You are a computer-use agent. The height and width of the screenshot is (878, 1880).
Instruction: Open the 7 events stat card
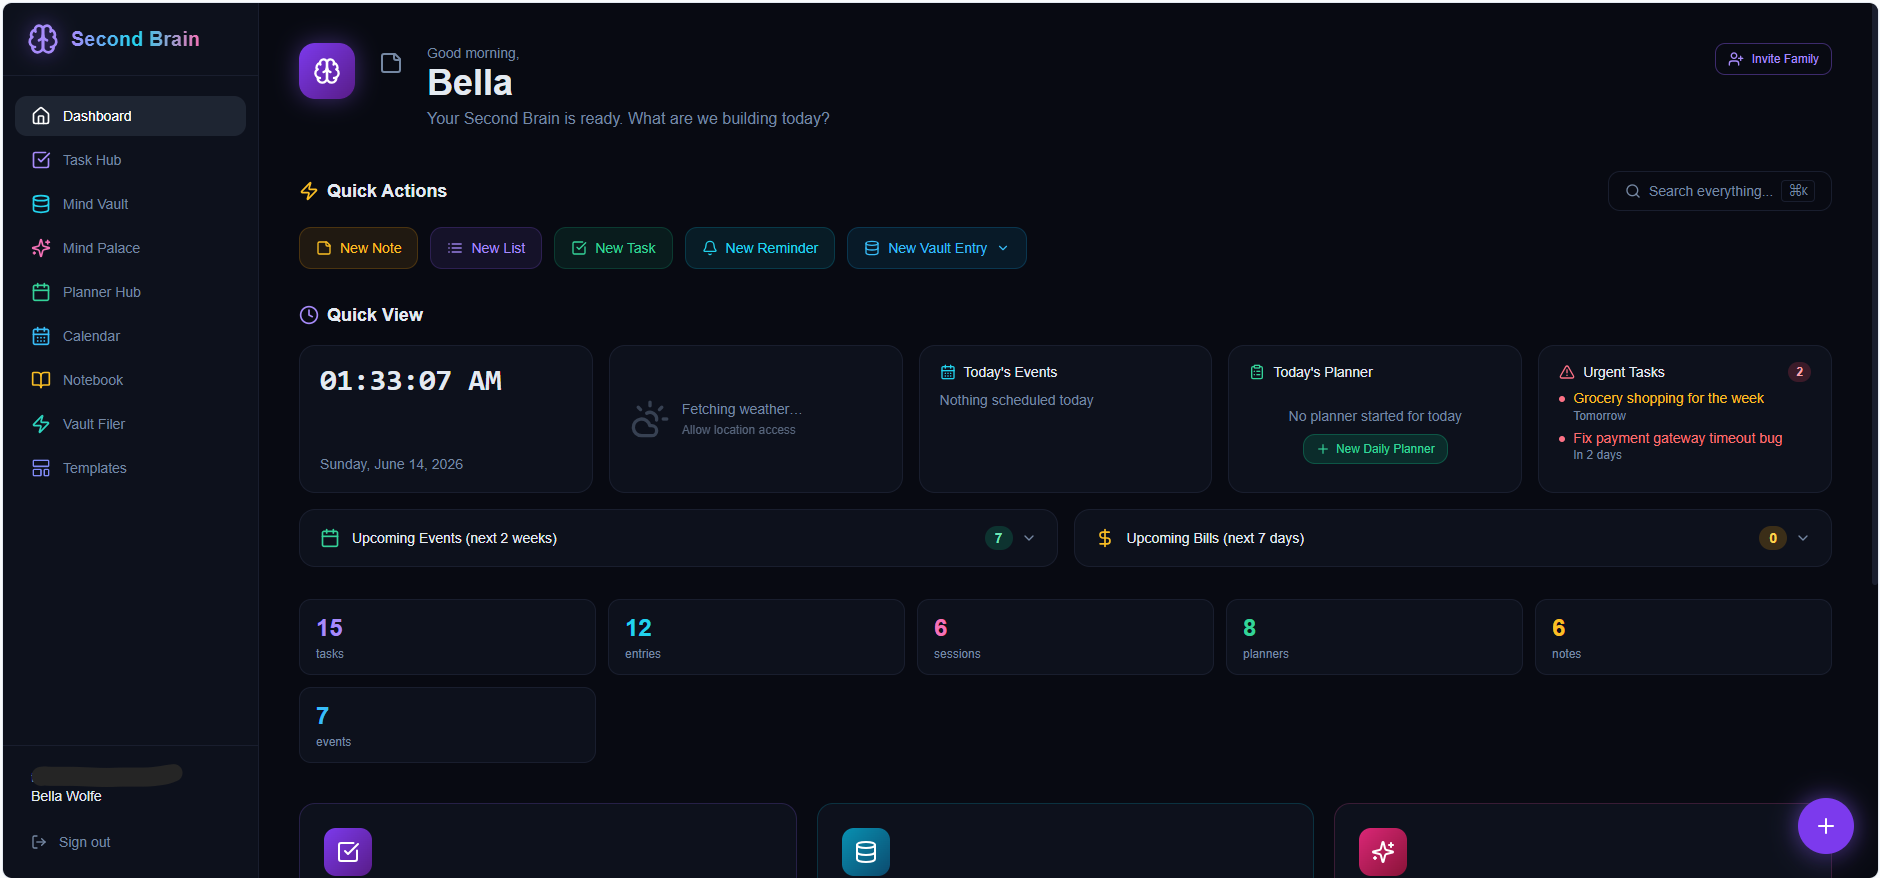(x=447, y=725)
